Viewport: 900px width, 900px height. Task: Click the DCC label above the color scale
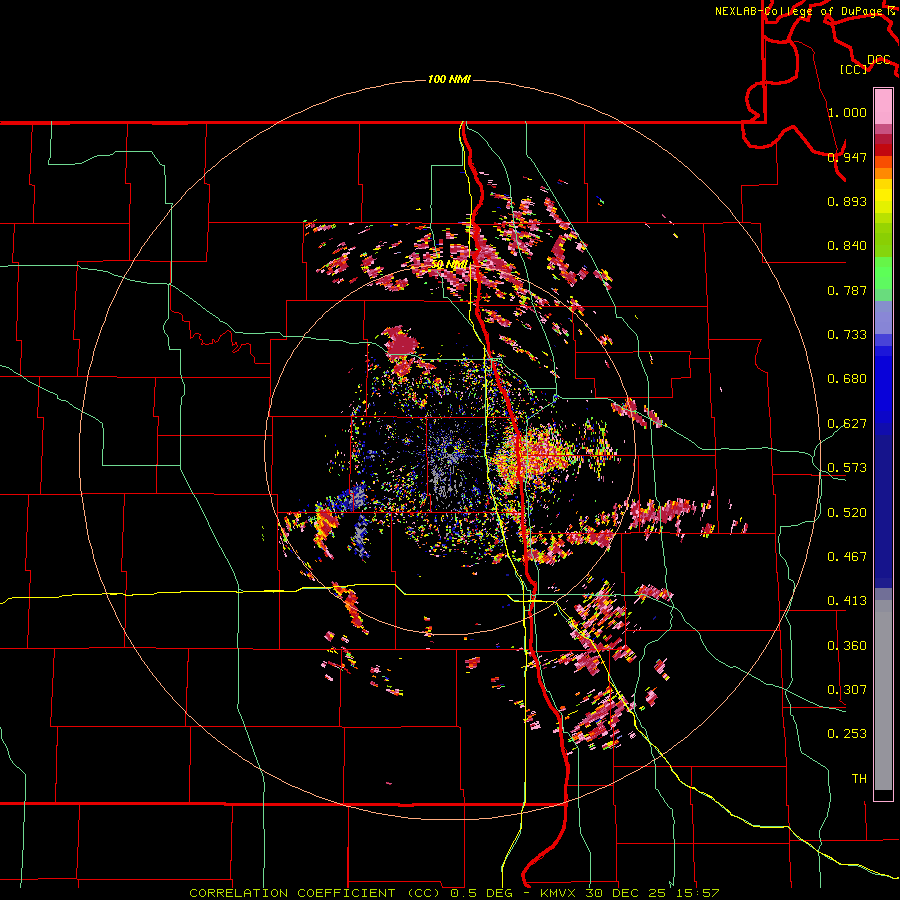point(878,60)
